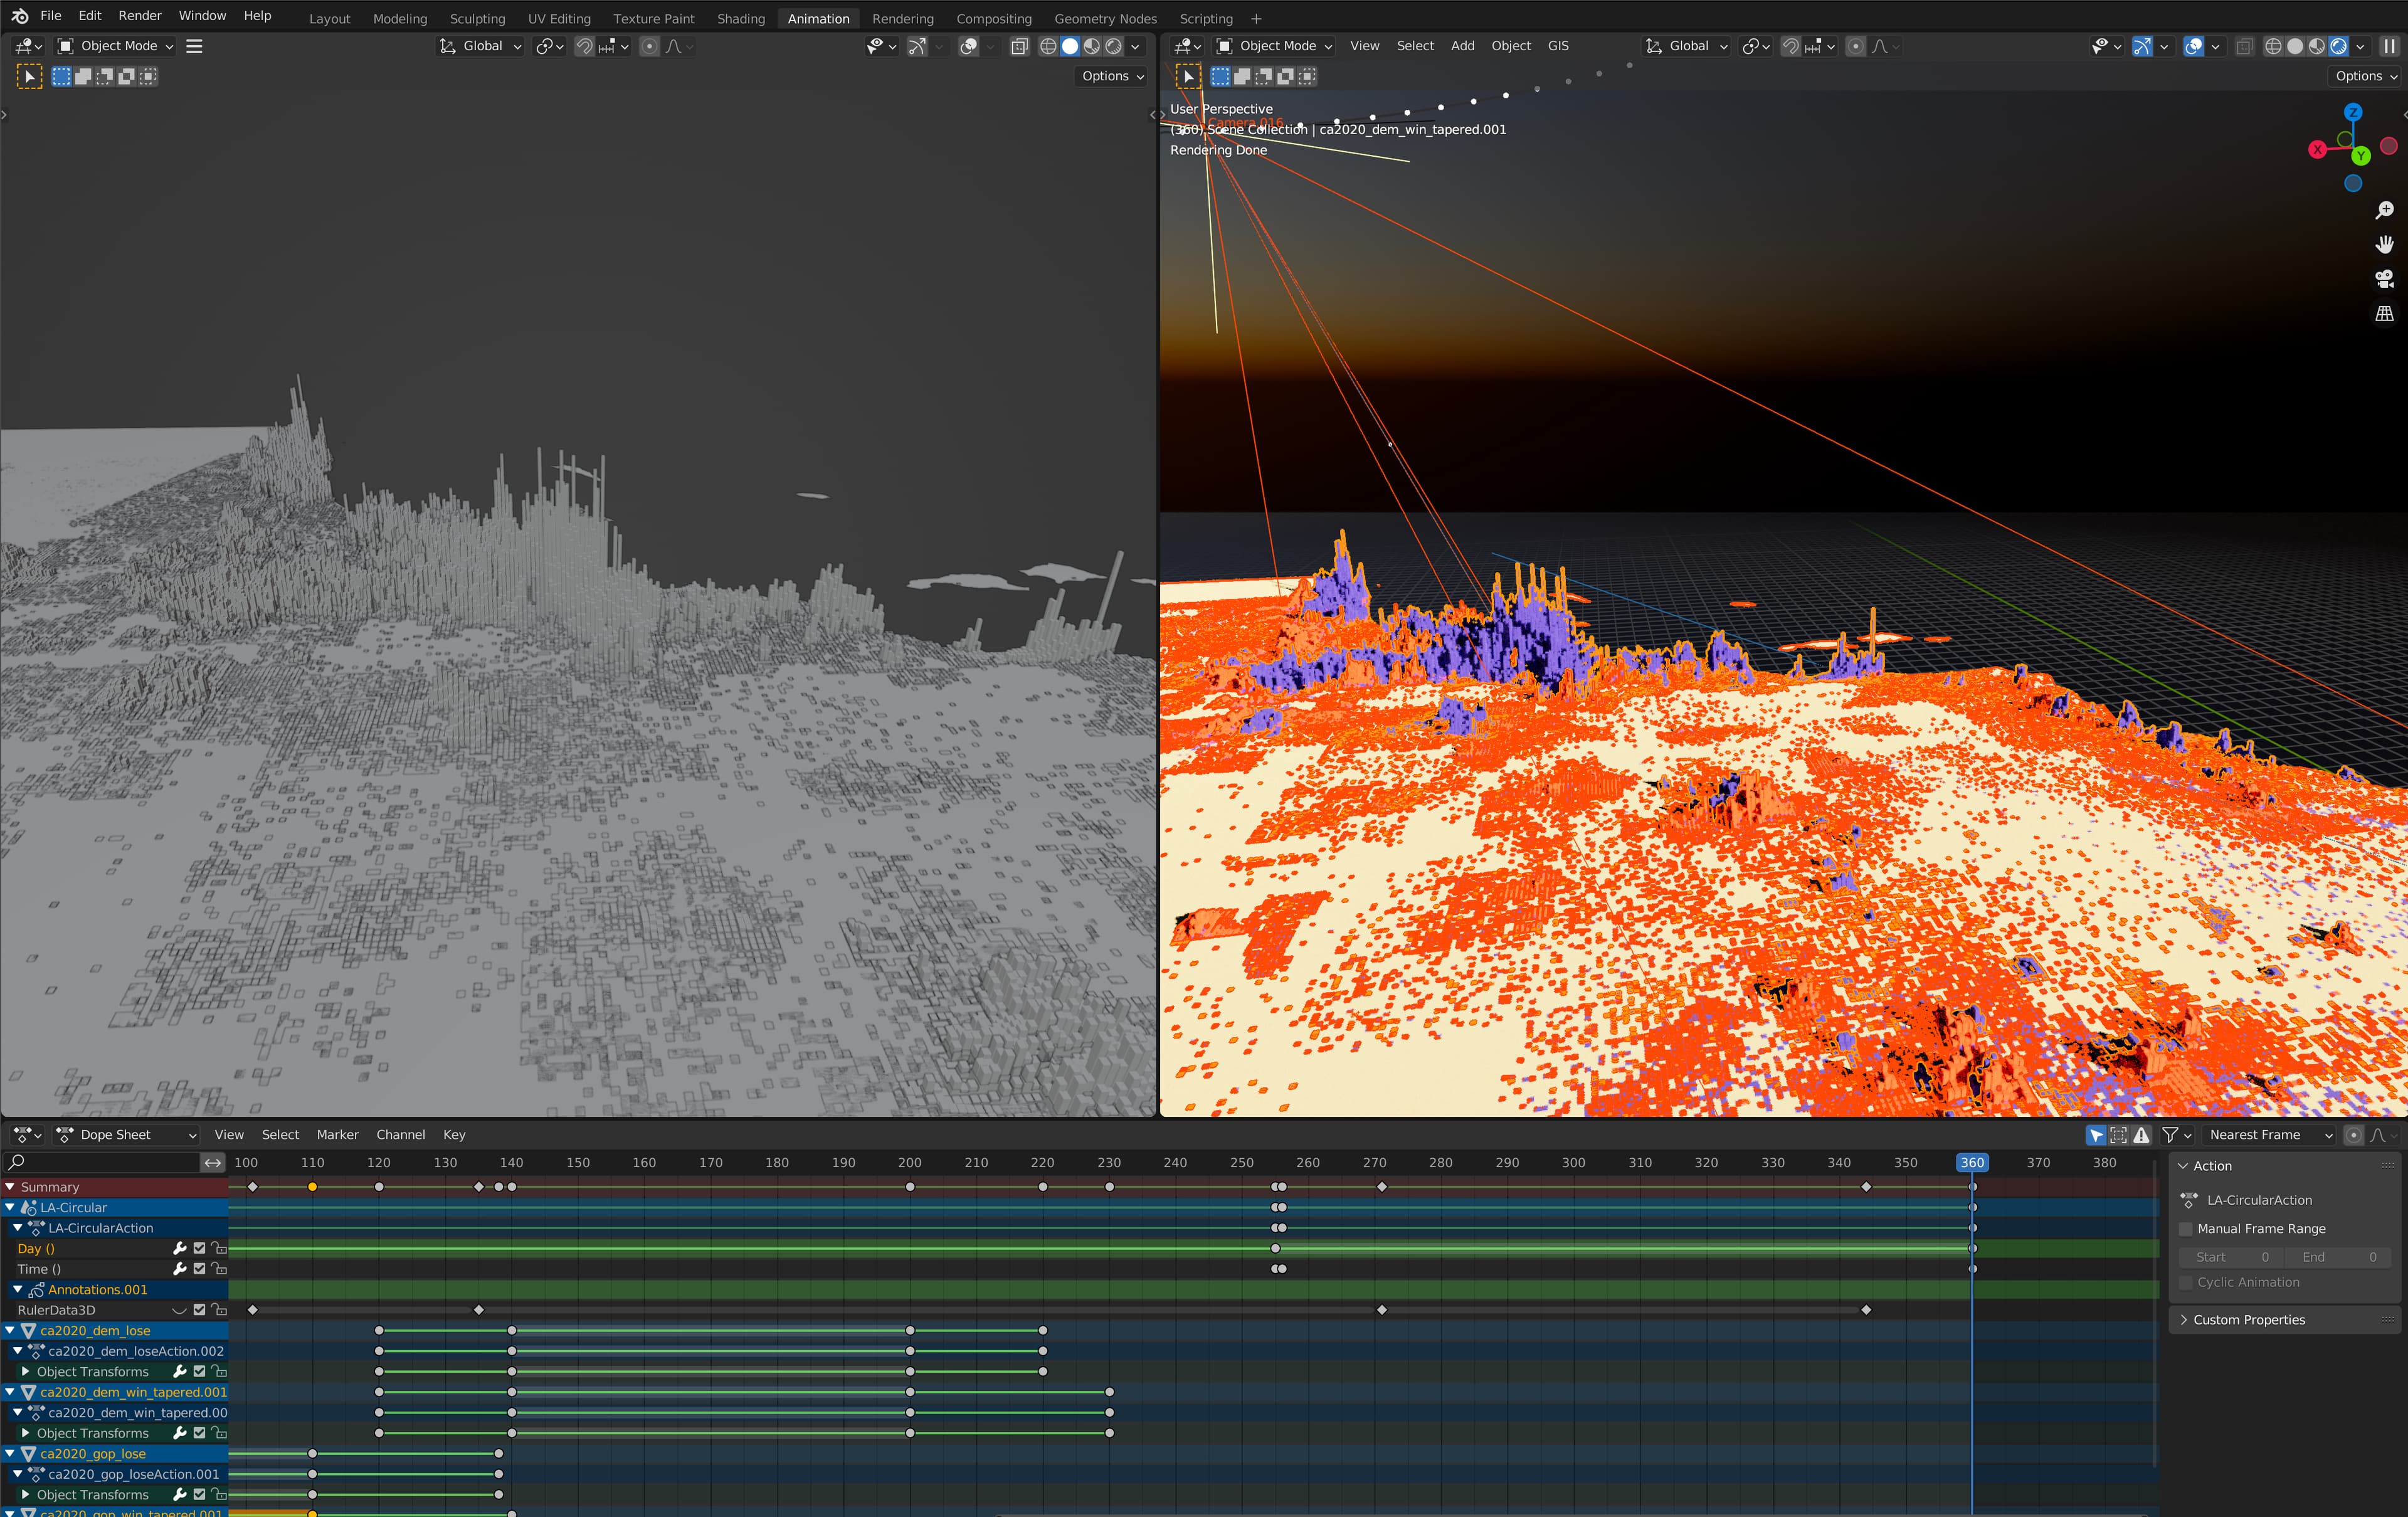Click the swap-arrows icon beside channel search
This screenshot has width=2408, height=1517.
pos(213,1163)
